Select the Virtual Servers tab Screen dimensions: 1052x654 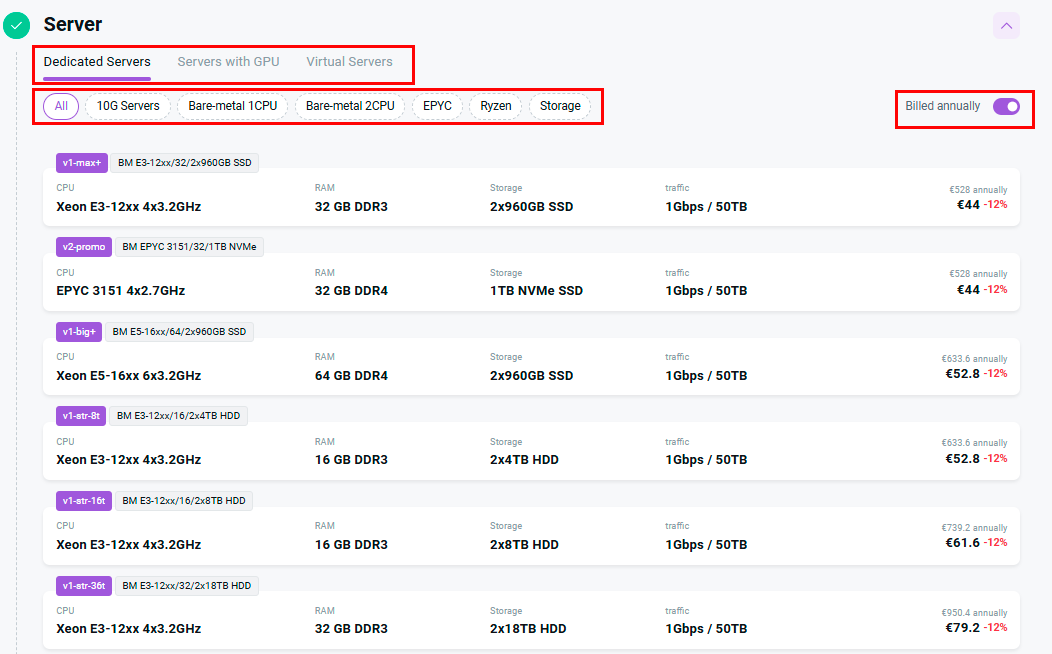tap(349, 62)
